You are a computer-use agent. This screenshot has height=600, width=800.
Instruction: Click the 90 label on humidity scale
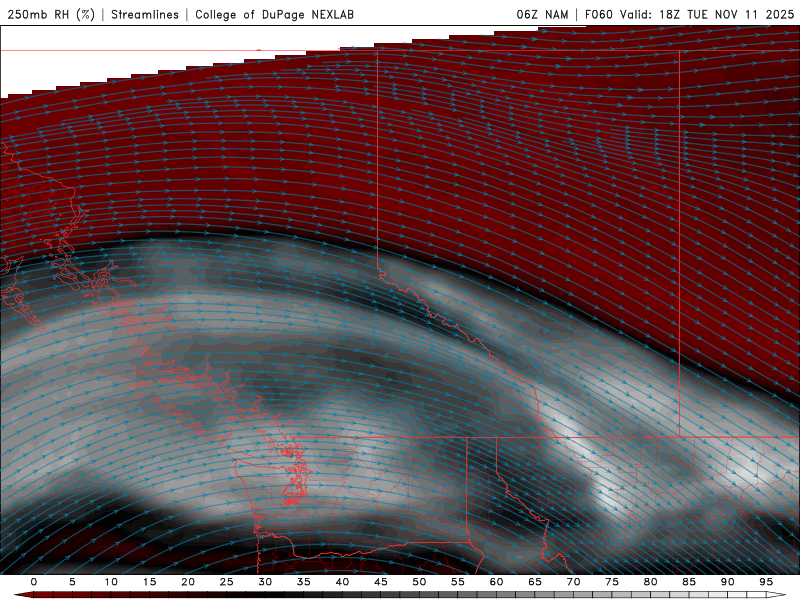[x=727, y=582]
